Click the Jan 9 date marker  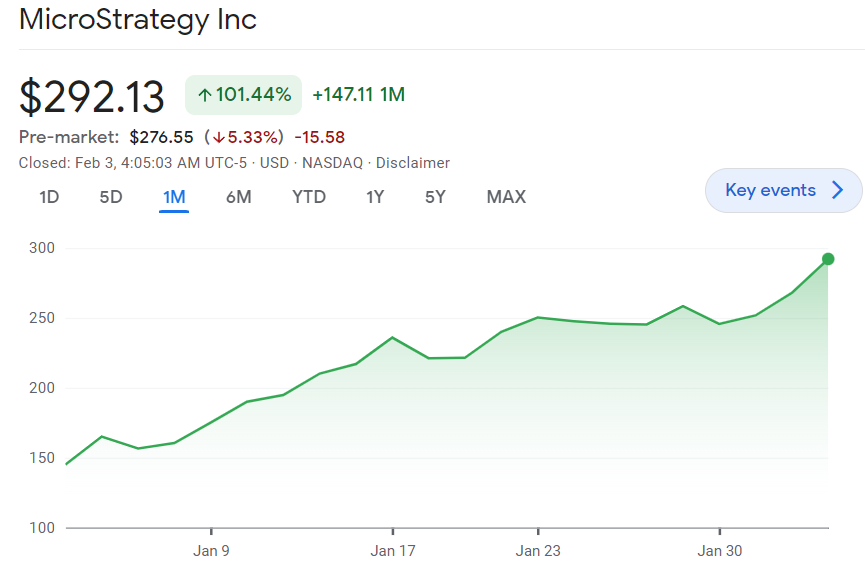coord(212,550)
